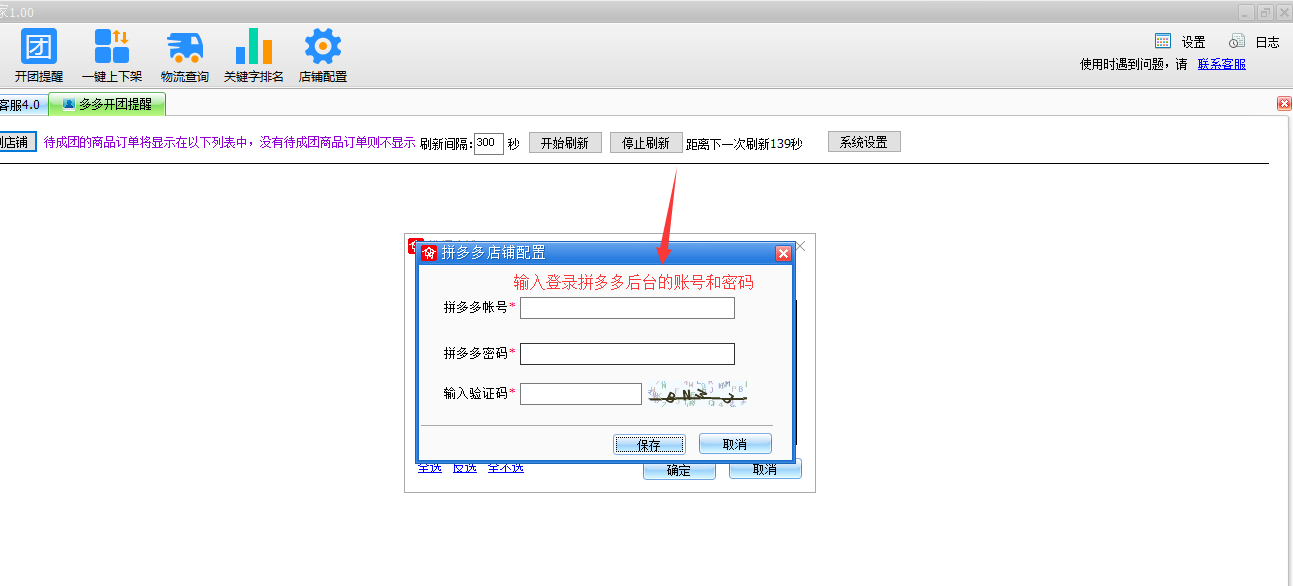Image resolution: width=1293 pixels, height=586 pixels.
Task: Click the 停止刷新 button
Action: coord(646,143)
